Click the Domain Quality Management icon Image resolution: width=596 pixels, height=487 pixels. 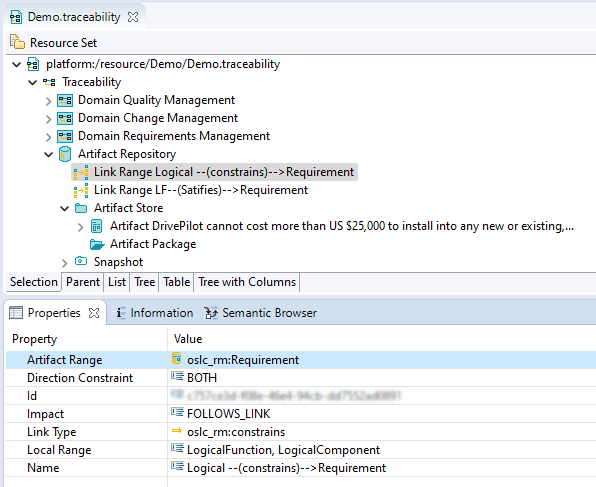[x=65, y=100]
